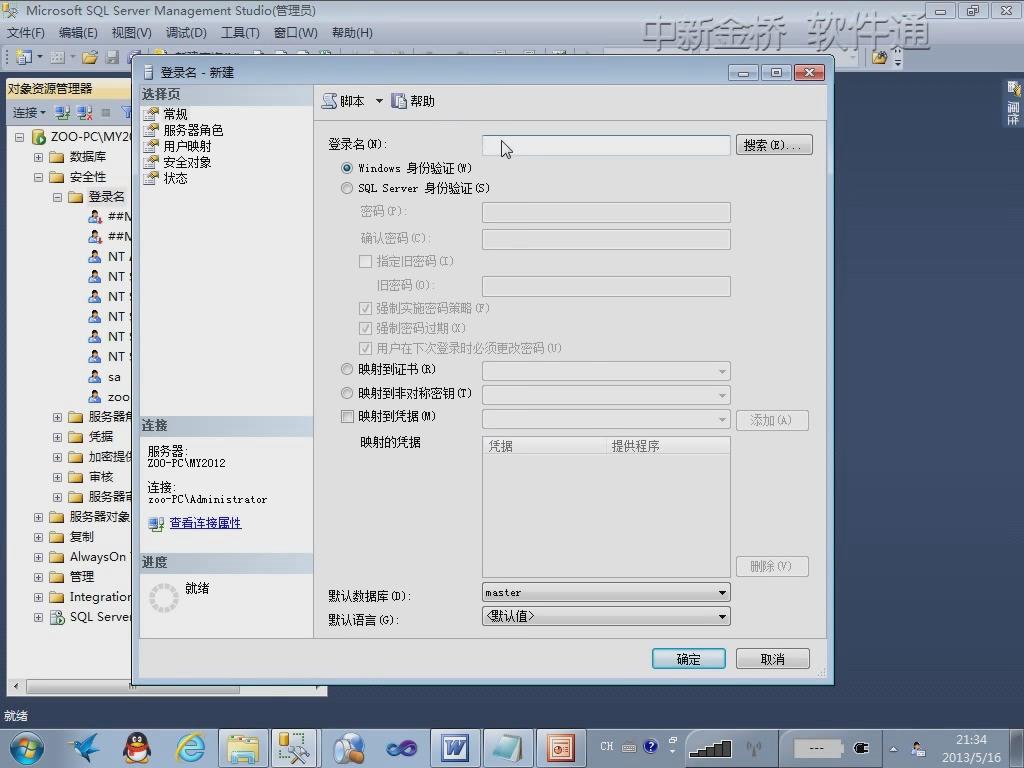This screenshot has height=768, width=1024.
Task: Click the 搜索(E)... button
Action: (774, 145)
